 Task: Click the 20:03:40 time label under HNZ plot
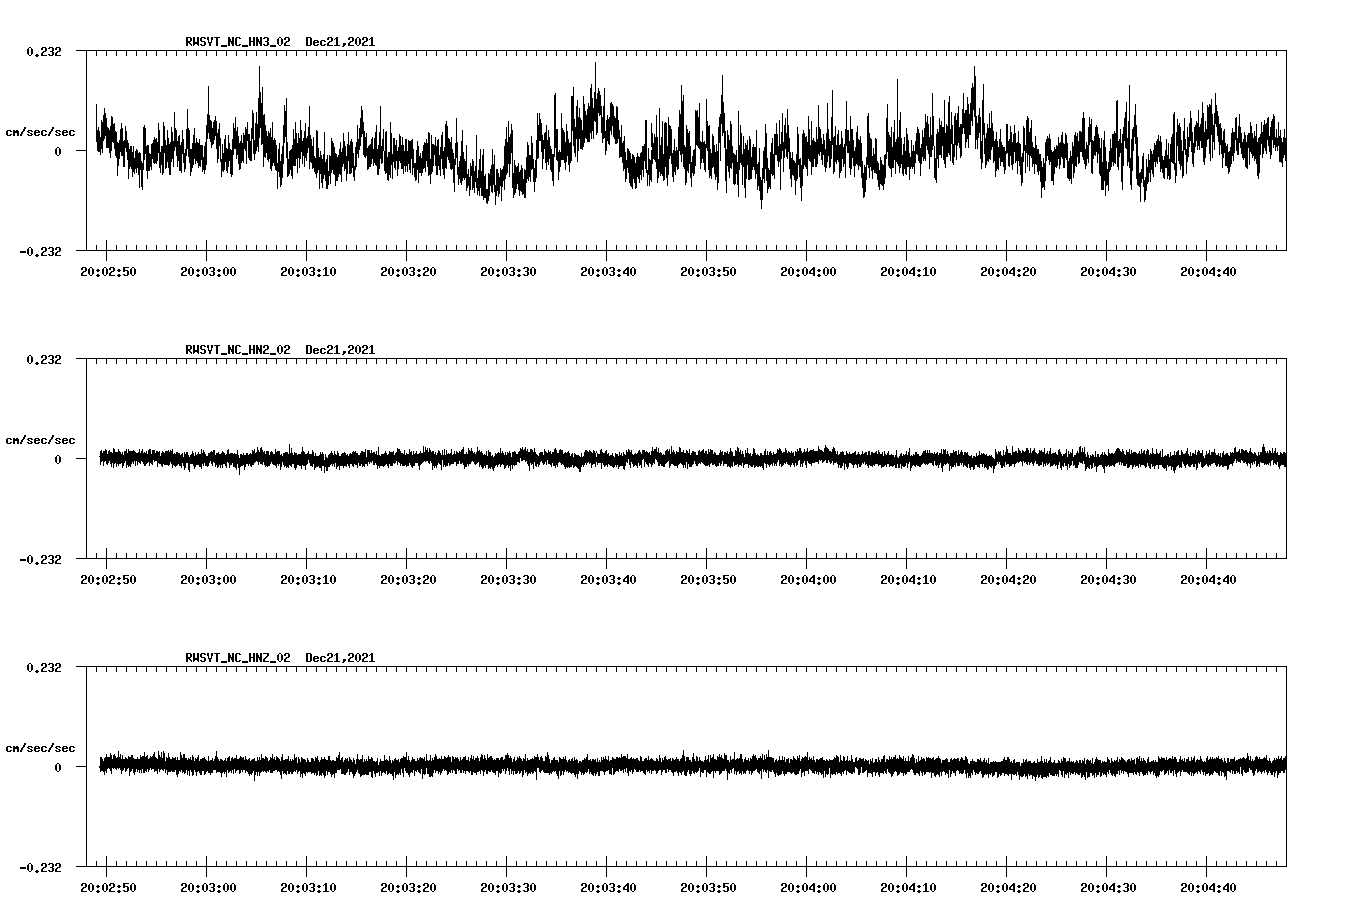(x=608, y=887)
